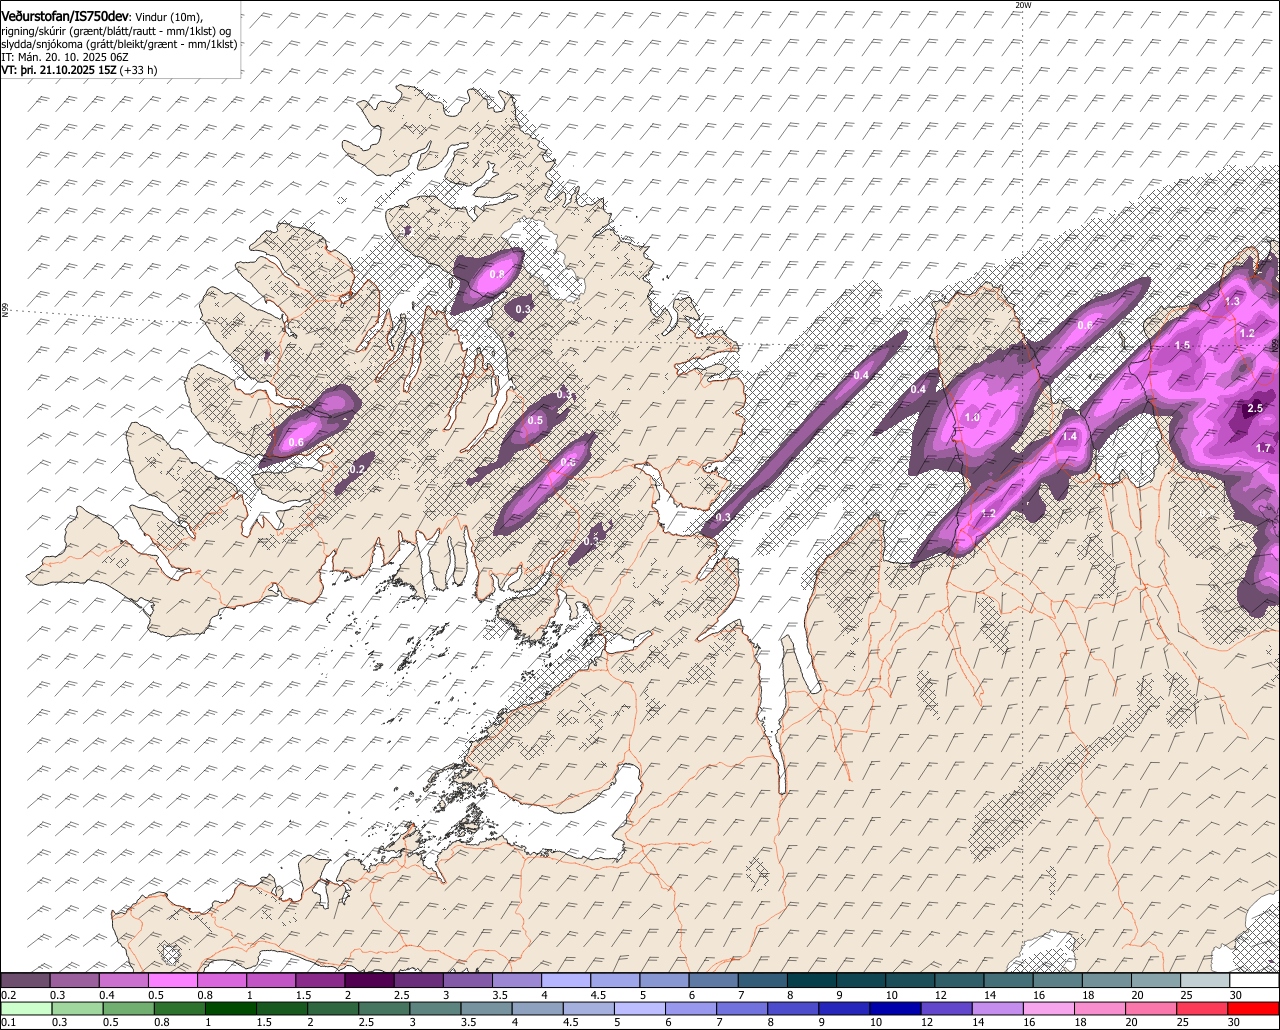Select top legend swatch between 25 and 30

coord(1206,980)
